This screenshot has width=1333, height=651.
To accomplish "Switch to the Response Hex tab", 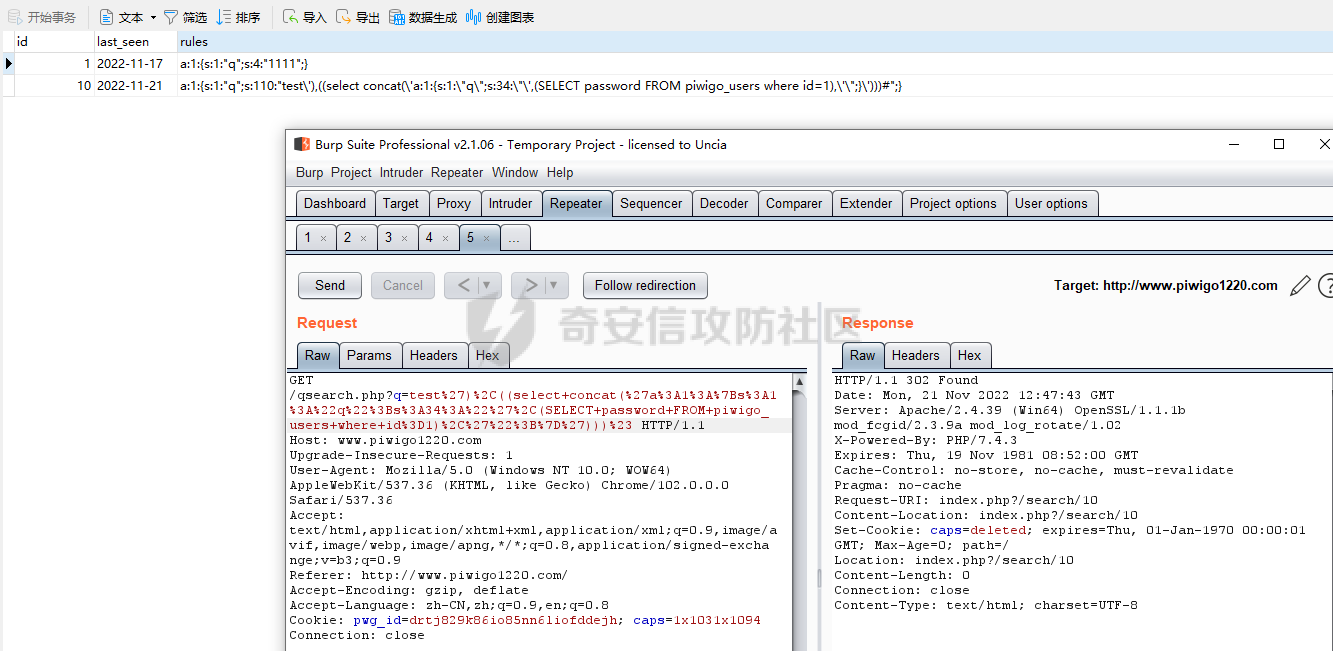I will click(x=970, y=355).
